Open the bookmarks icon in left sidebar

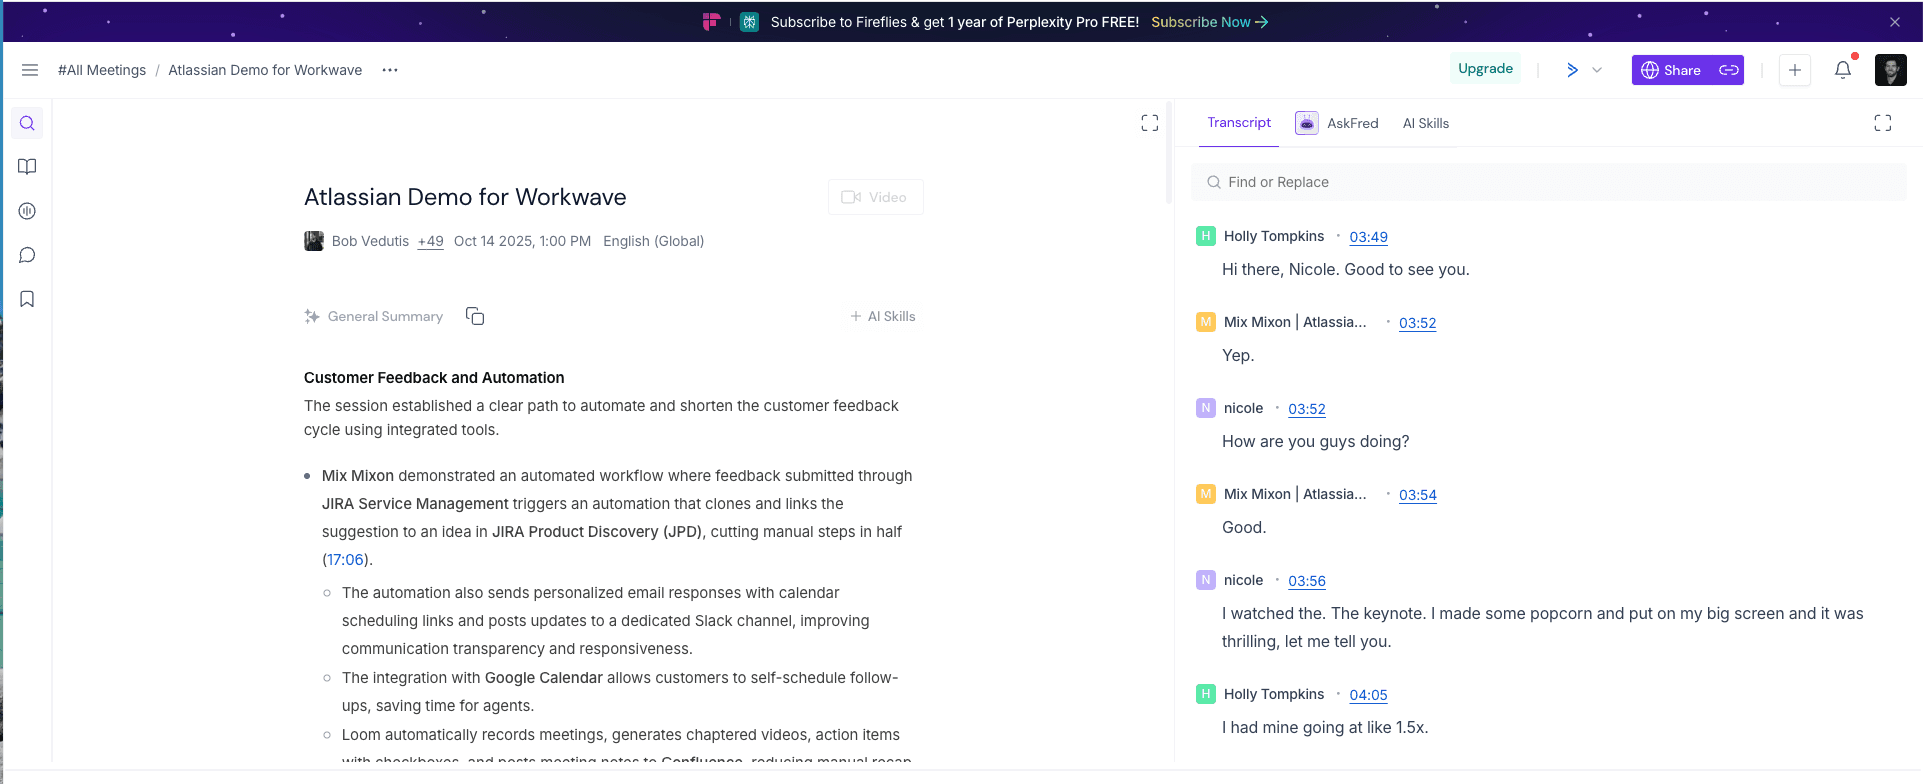pos(27,299)
